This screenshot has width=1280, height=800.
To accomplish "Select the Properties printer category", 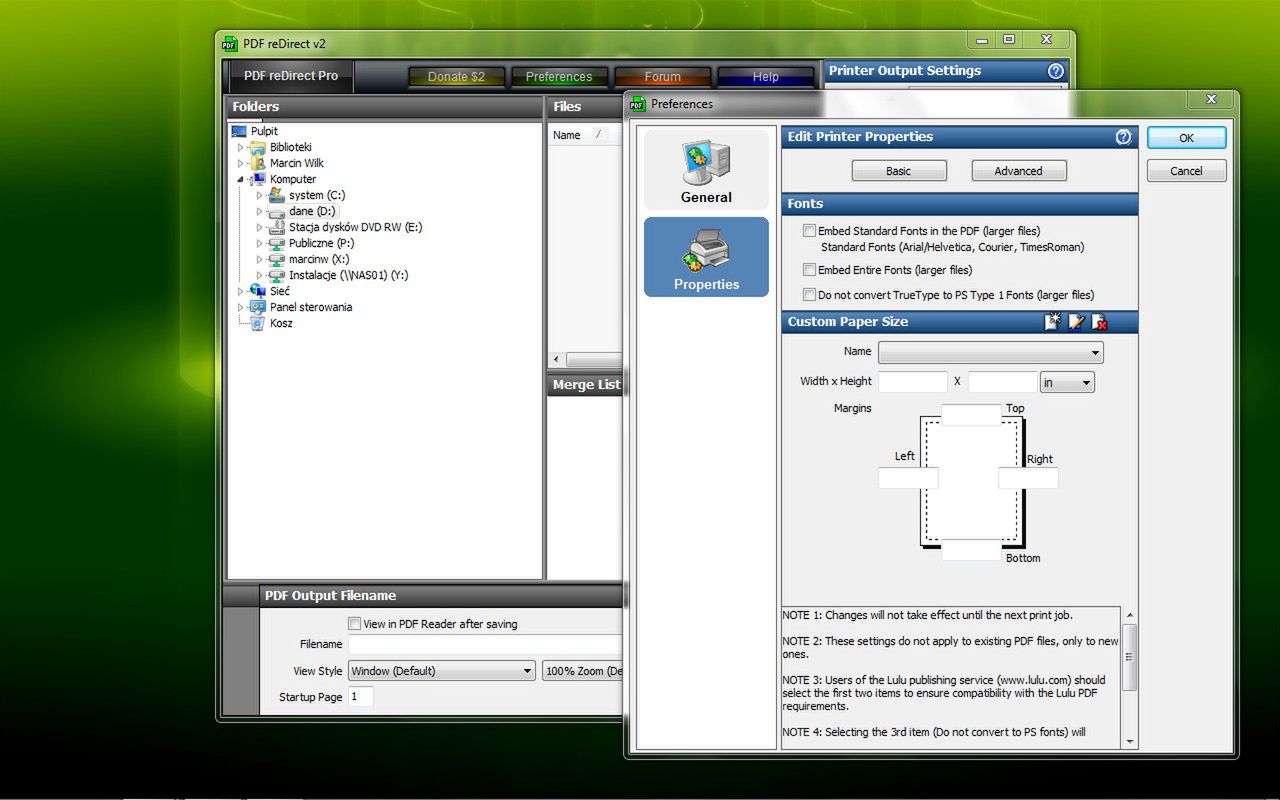I will pyautogui.click(x=706, y=257).
